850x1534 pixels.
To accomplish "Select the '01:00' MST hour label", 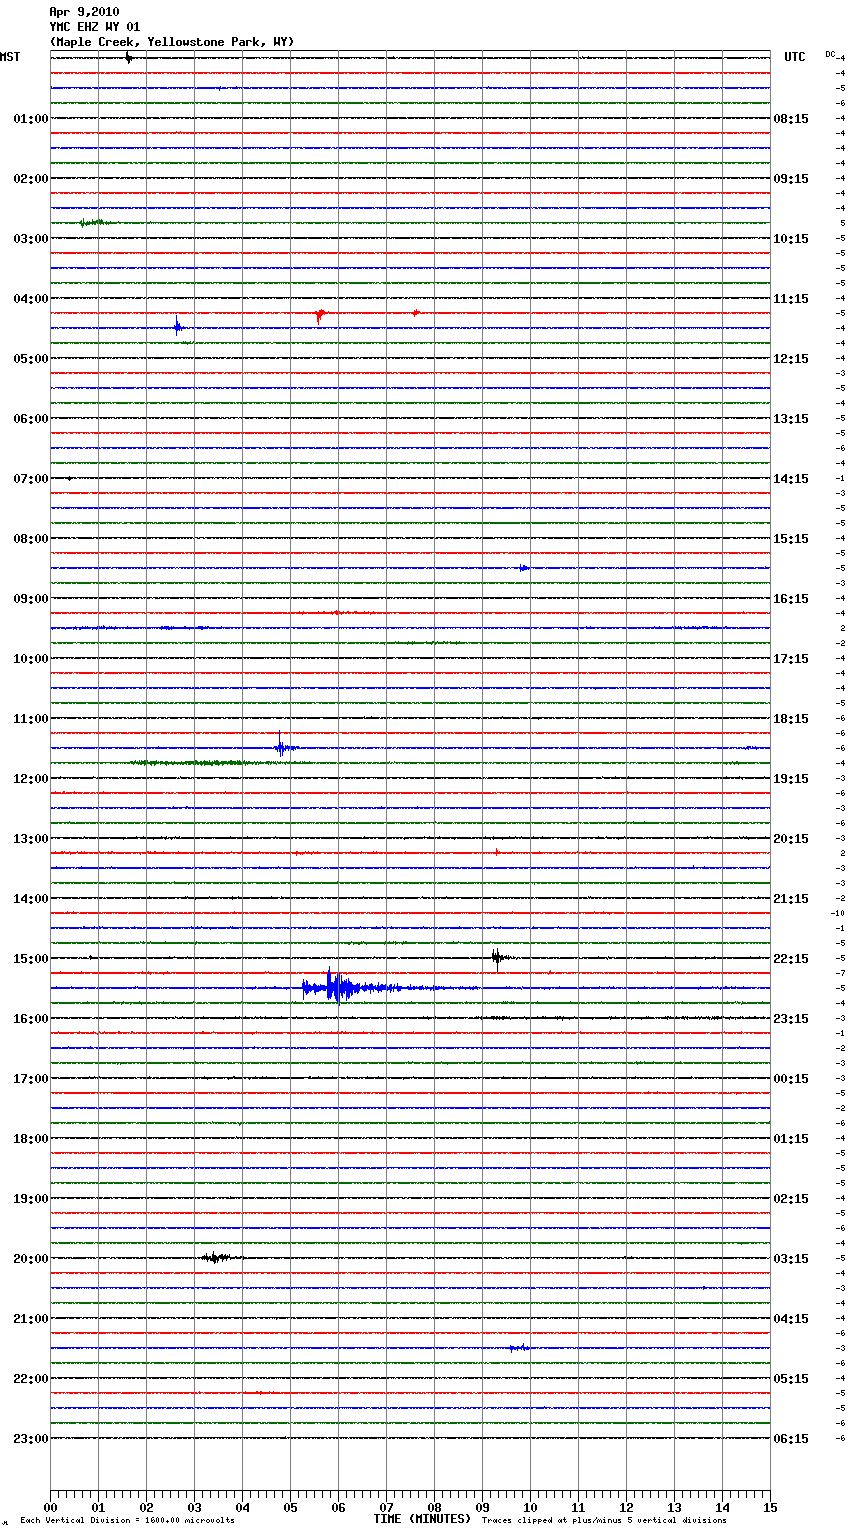I will point(31,119).
